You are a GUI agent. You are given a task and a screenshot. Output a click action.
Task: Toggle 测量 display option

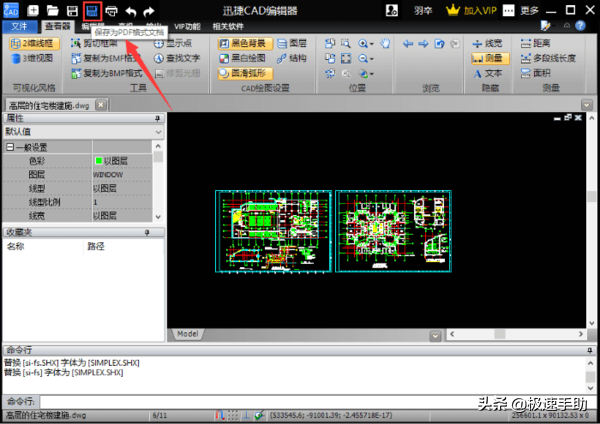tap(490, 58)
